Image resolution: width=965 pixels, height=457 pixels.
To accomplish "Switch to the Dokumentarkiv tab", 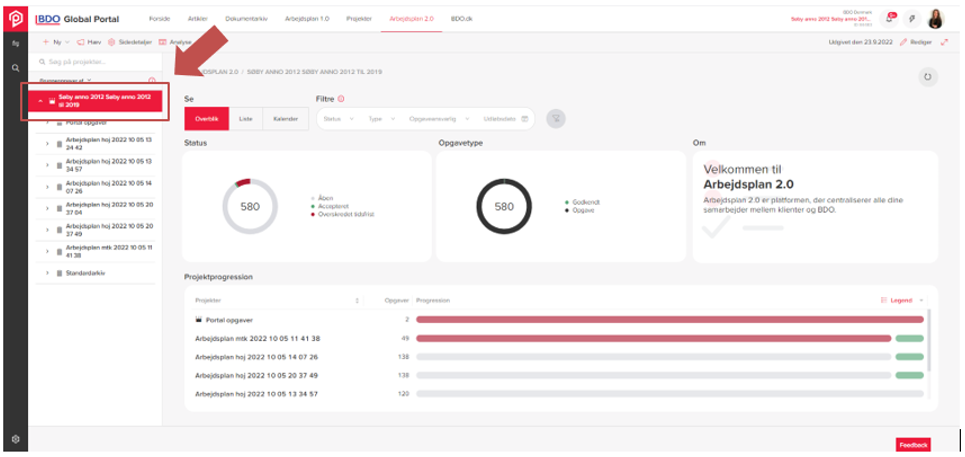I will coord(246,19).
